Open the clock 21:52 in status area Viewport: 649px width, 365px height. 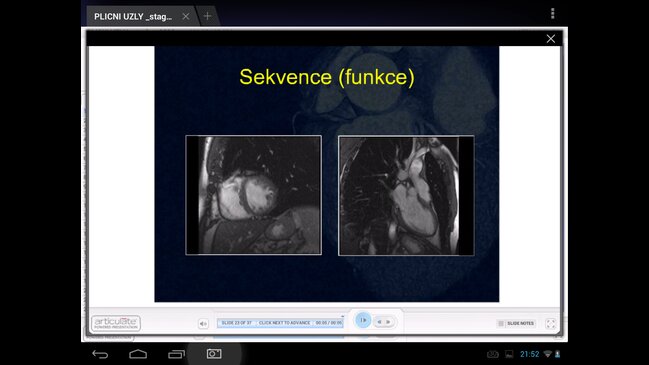tap(529, 354)
